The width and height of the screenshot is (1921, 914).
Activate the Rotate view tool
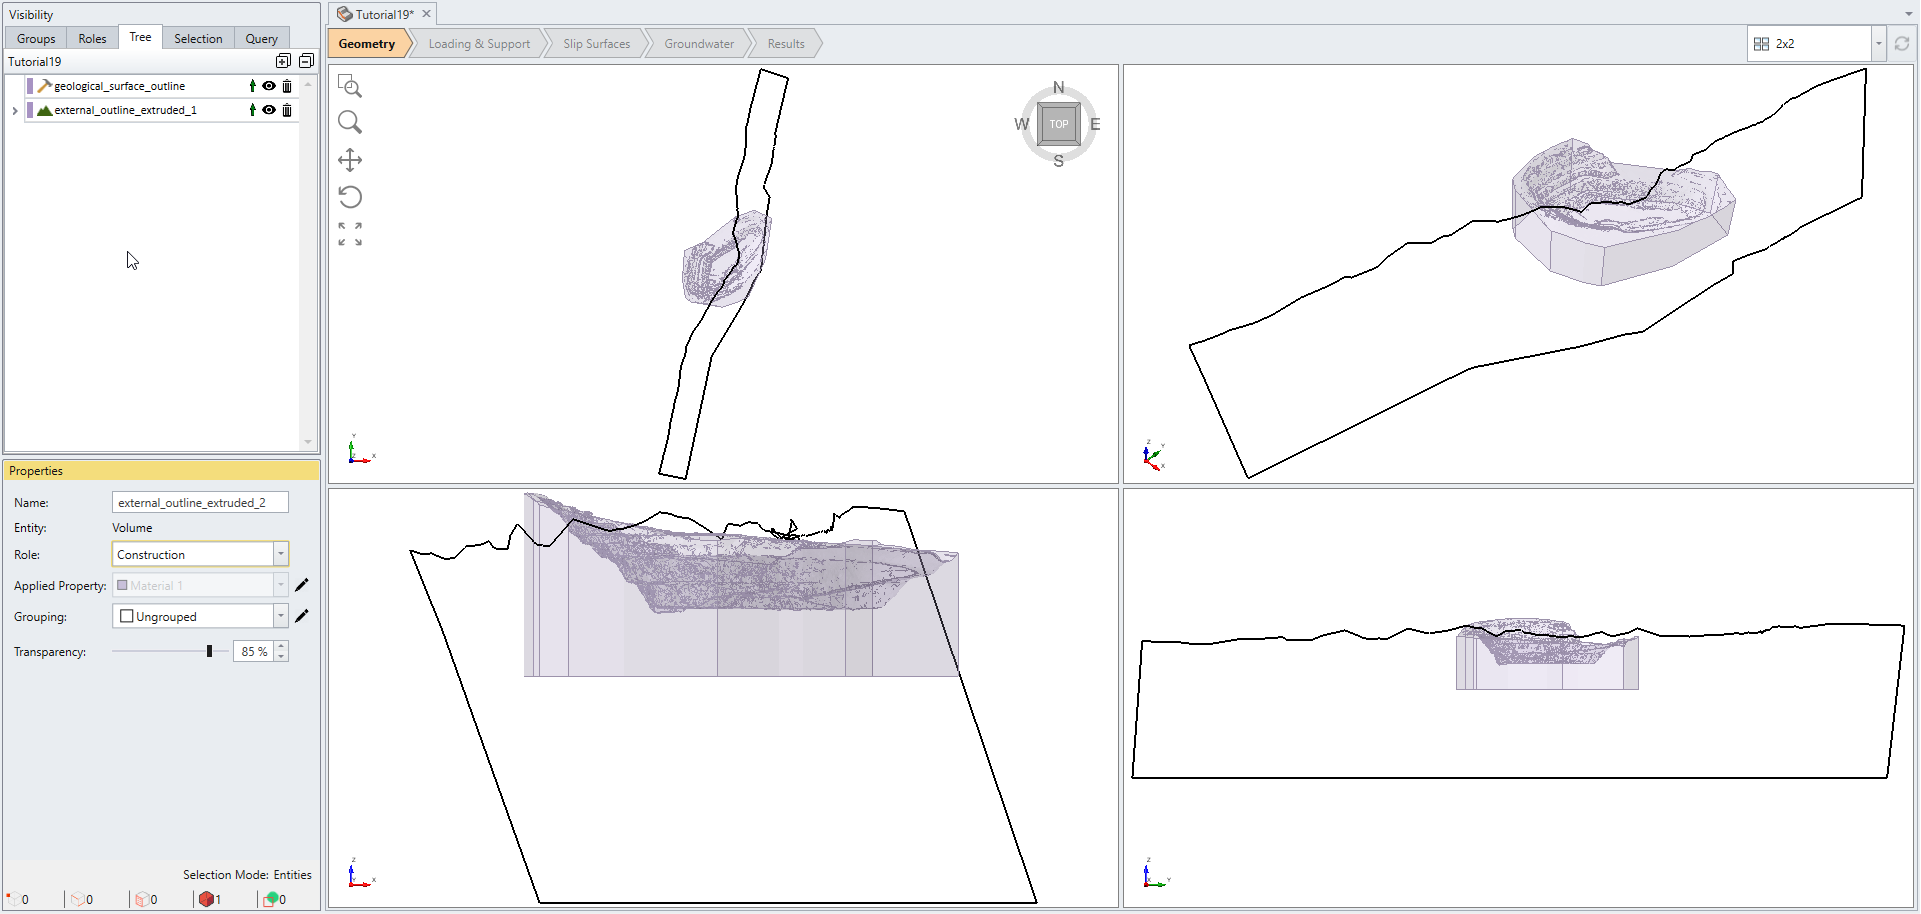point(350,196)
